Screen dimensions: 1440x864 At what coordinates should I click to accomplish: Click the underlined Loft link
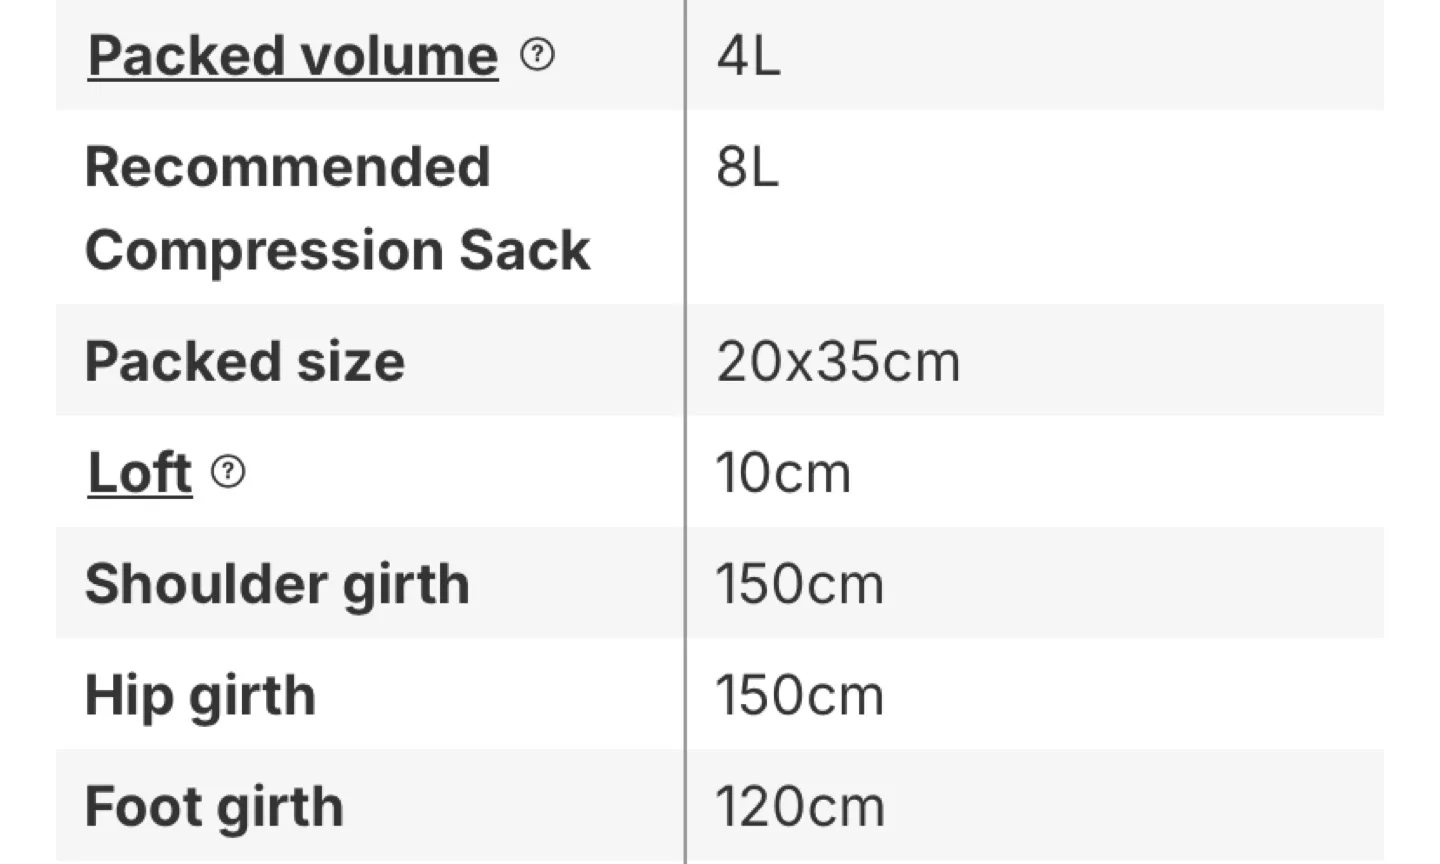[x=138, y=472]
